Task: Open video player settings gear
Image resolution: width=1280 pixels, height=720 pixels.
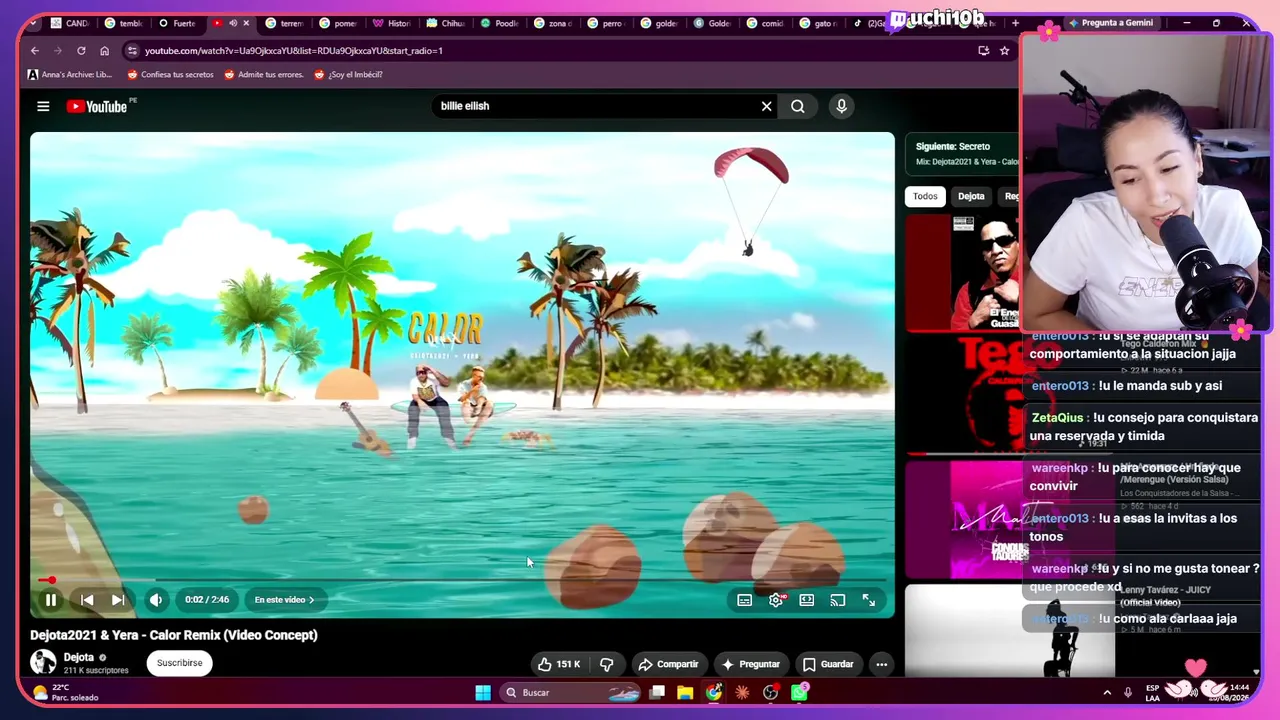Action: [776, 600]
